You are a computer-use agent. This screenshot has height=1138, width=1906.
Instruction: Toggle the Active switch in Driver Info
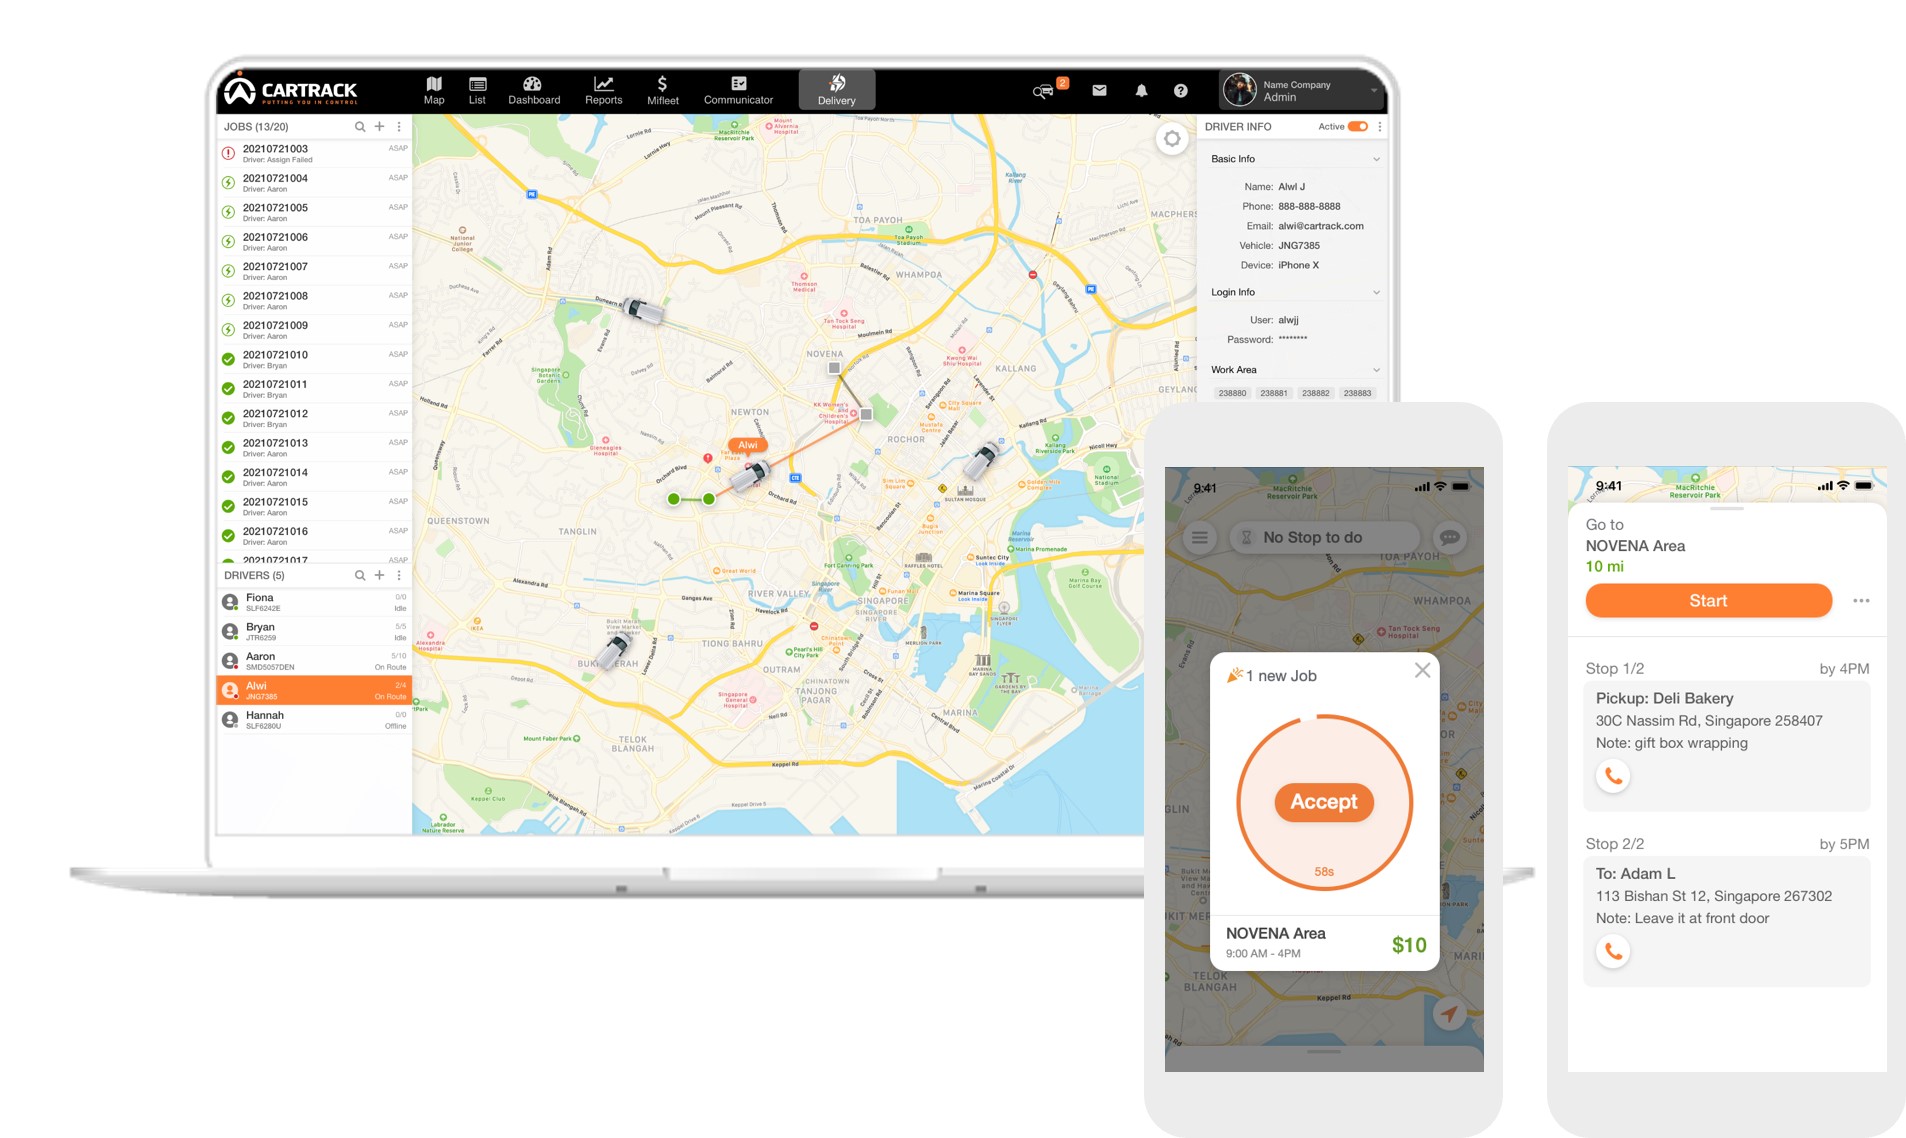pyautogui.click(x=1357, y=127)
